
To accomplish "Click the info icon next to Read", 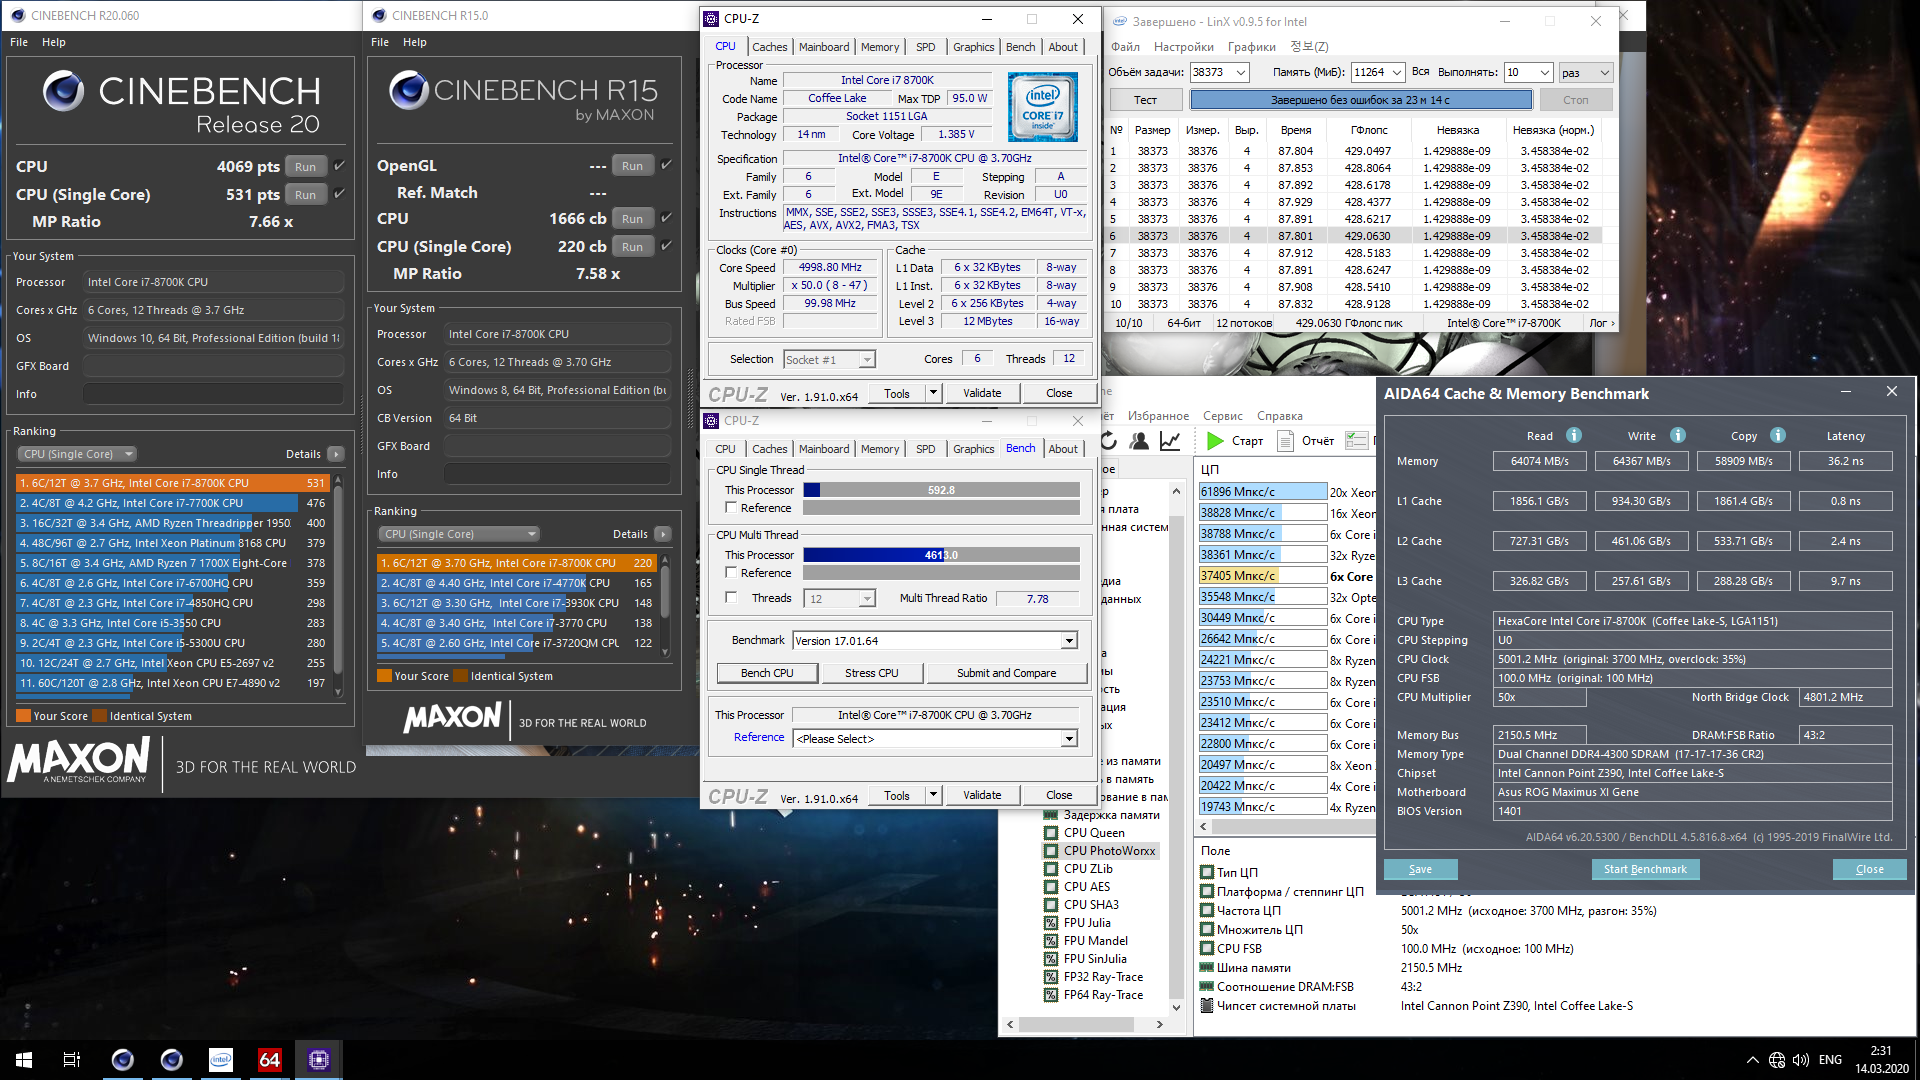I will [x=1574, y=436].
